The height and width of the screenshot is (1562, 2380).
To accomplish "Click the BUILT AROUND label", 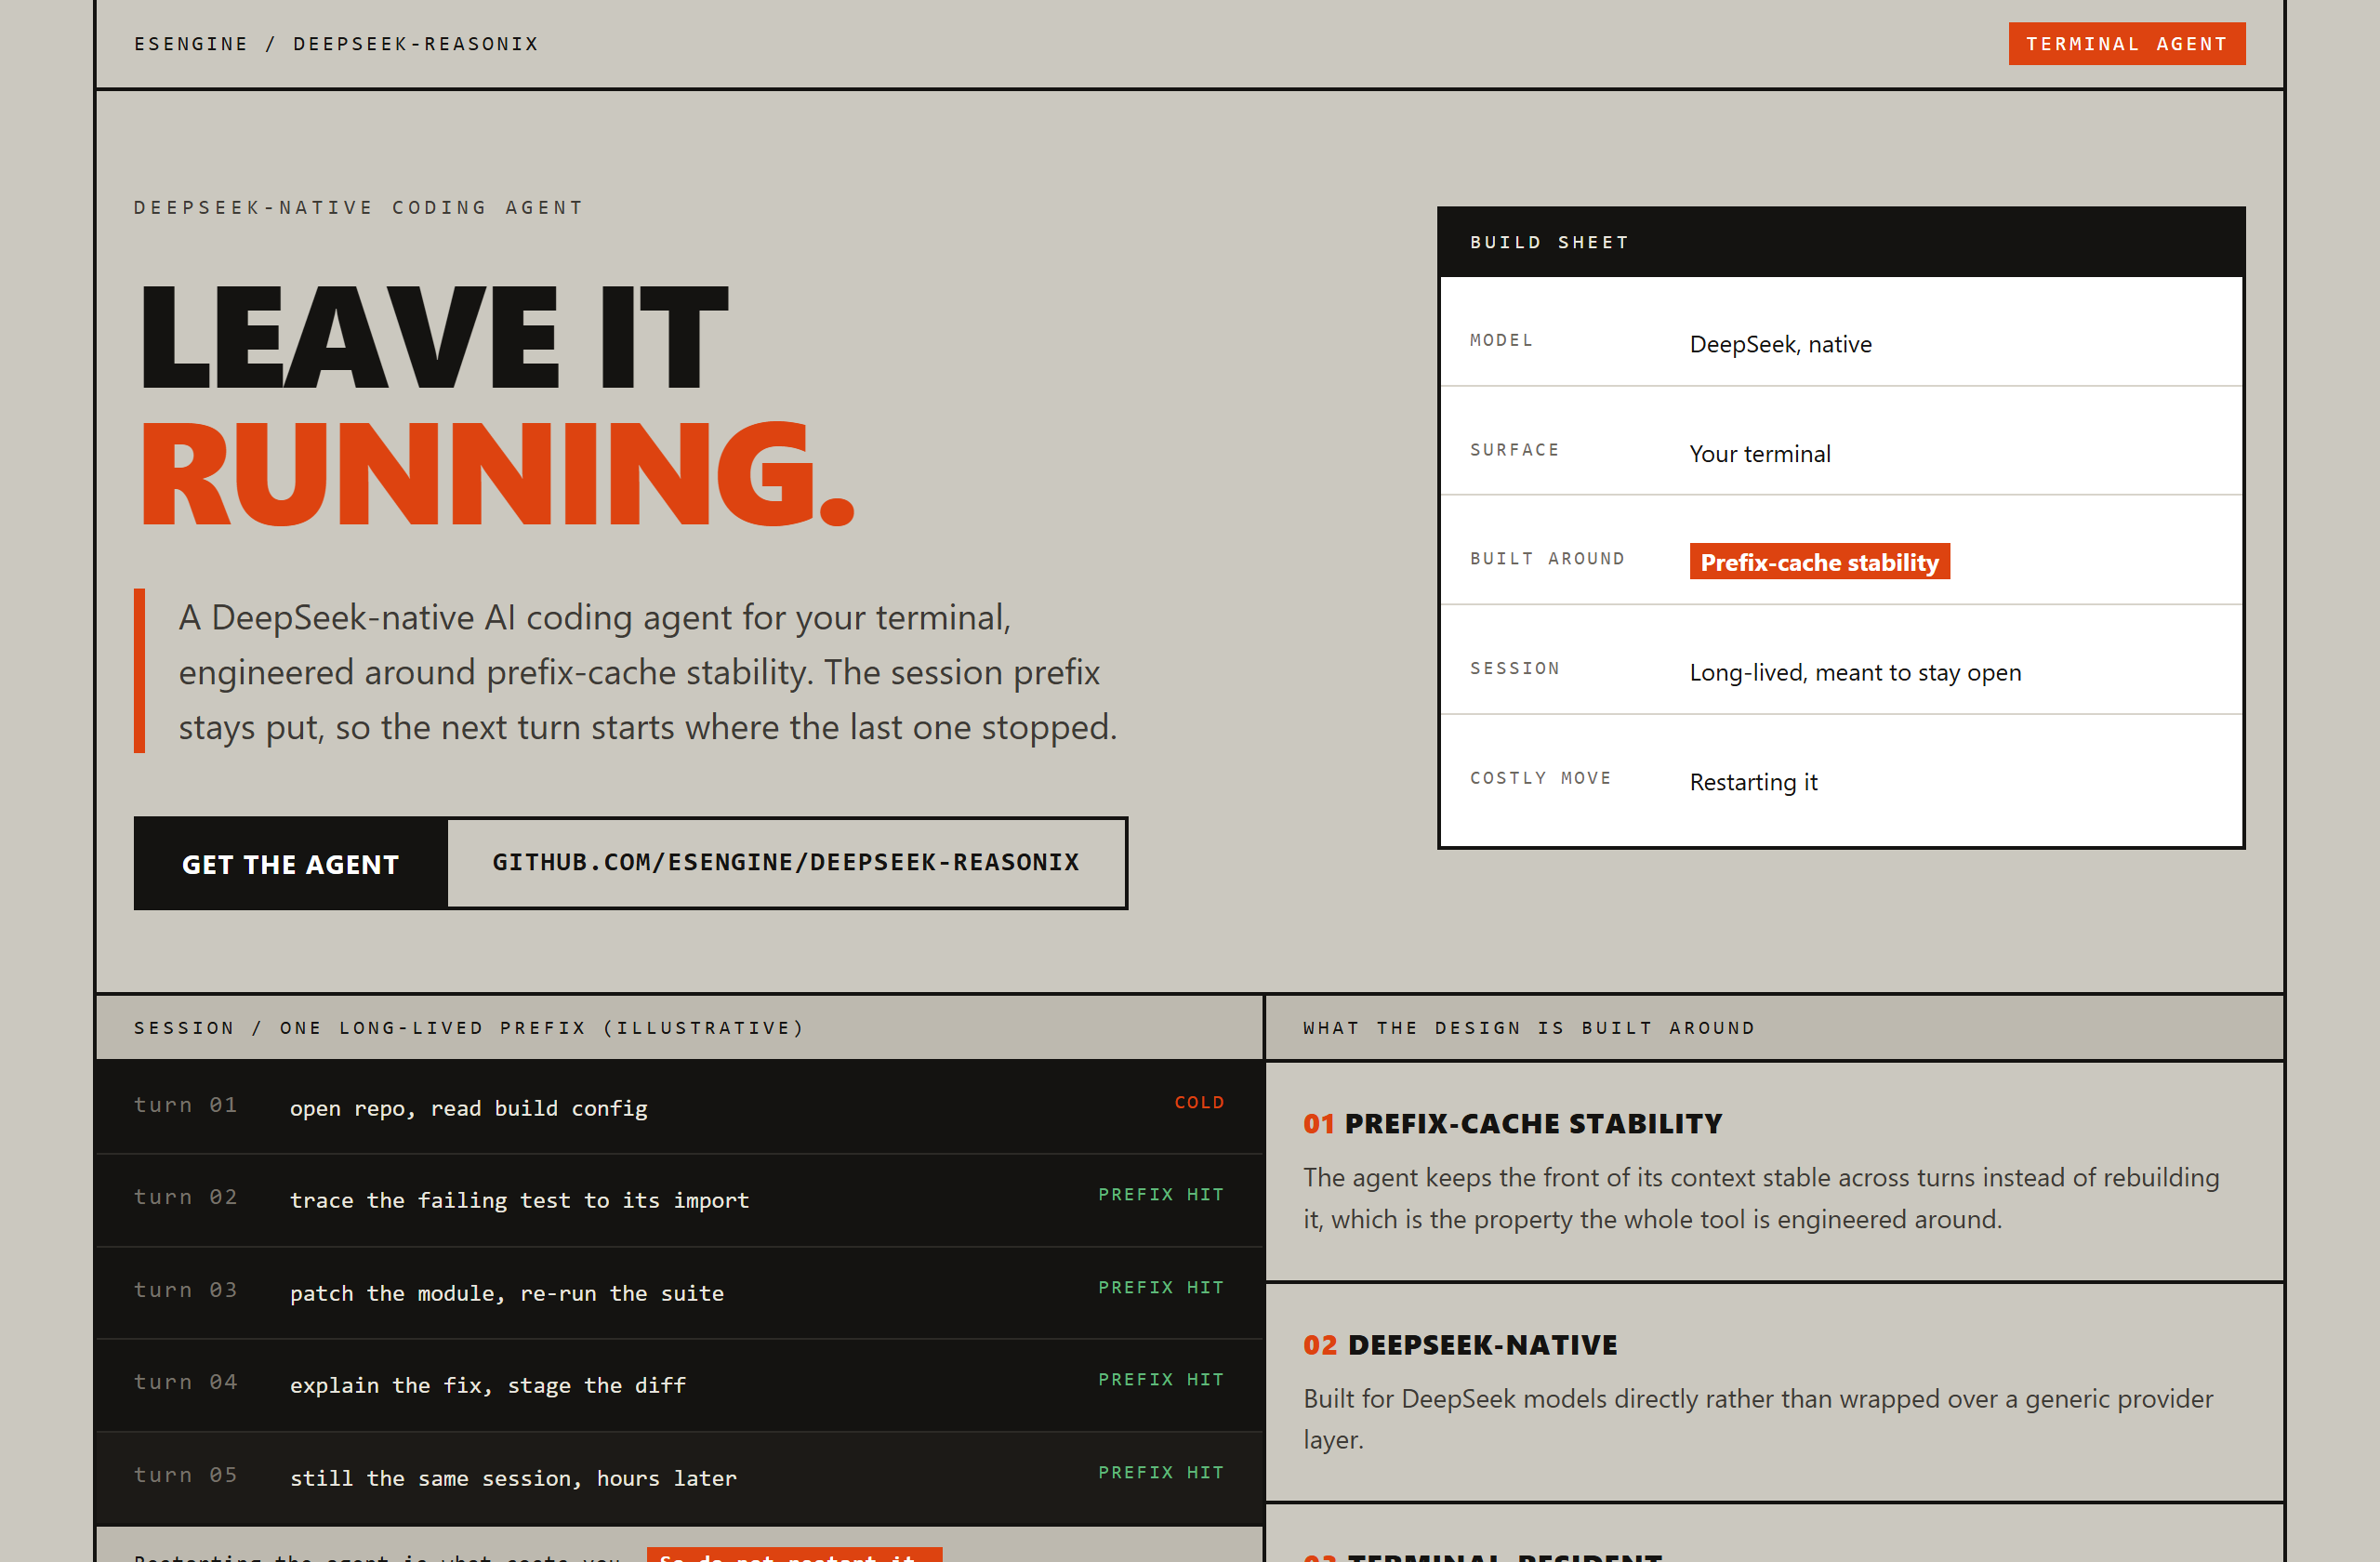I will 1546,558.
